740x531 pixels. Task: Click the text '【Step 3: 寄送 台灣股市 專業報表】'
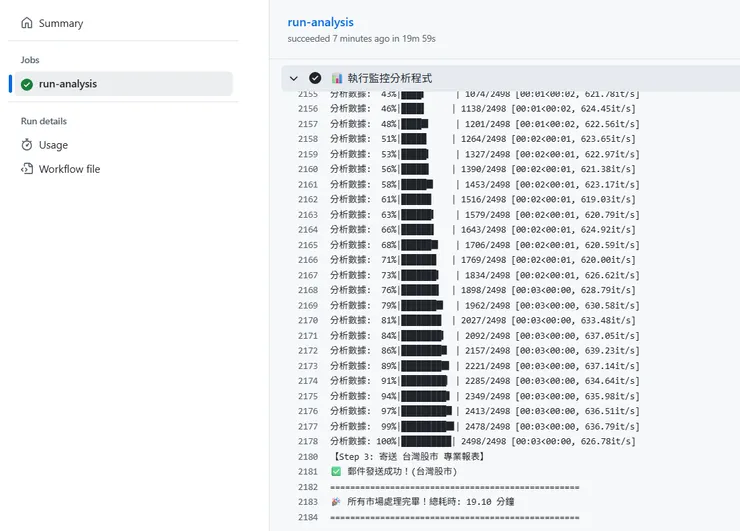tap(408, 457)
